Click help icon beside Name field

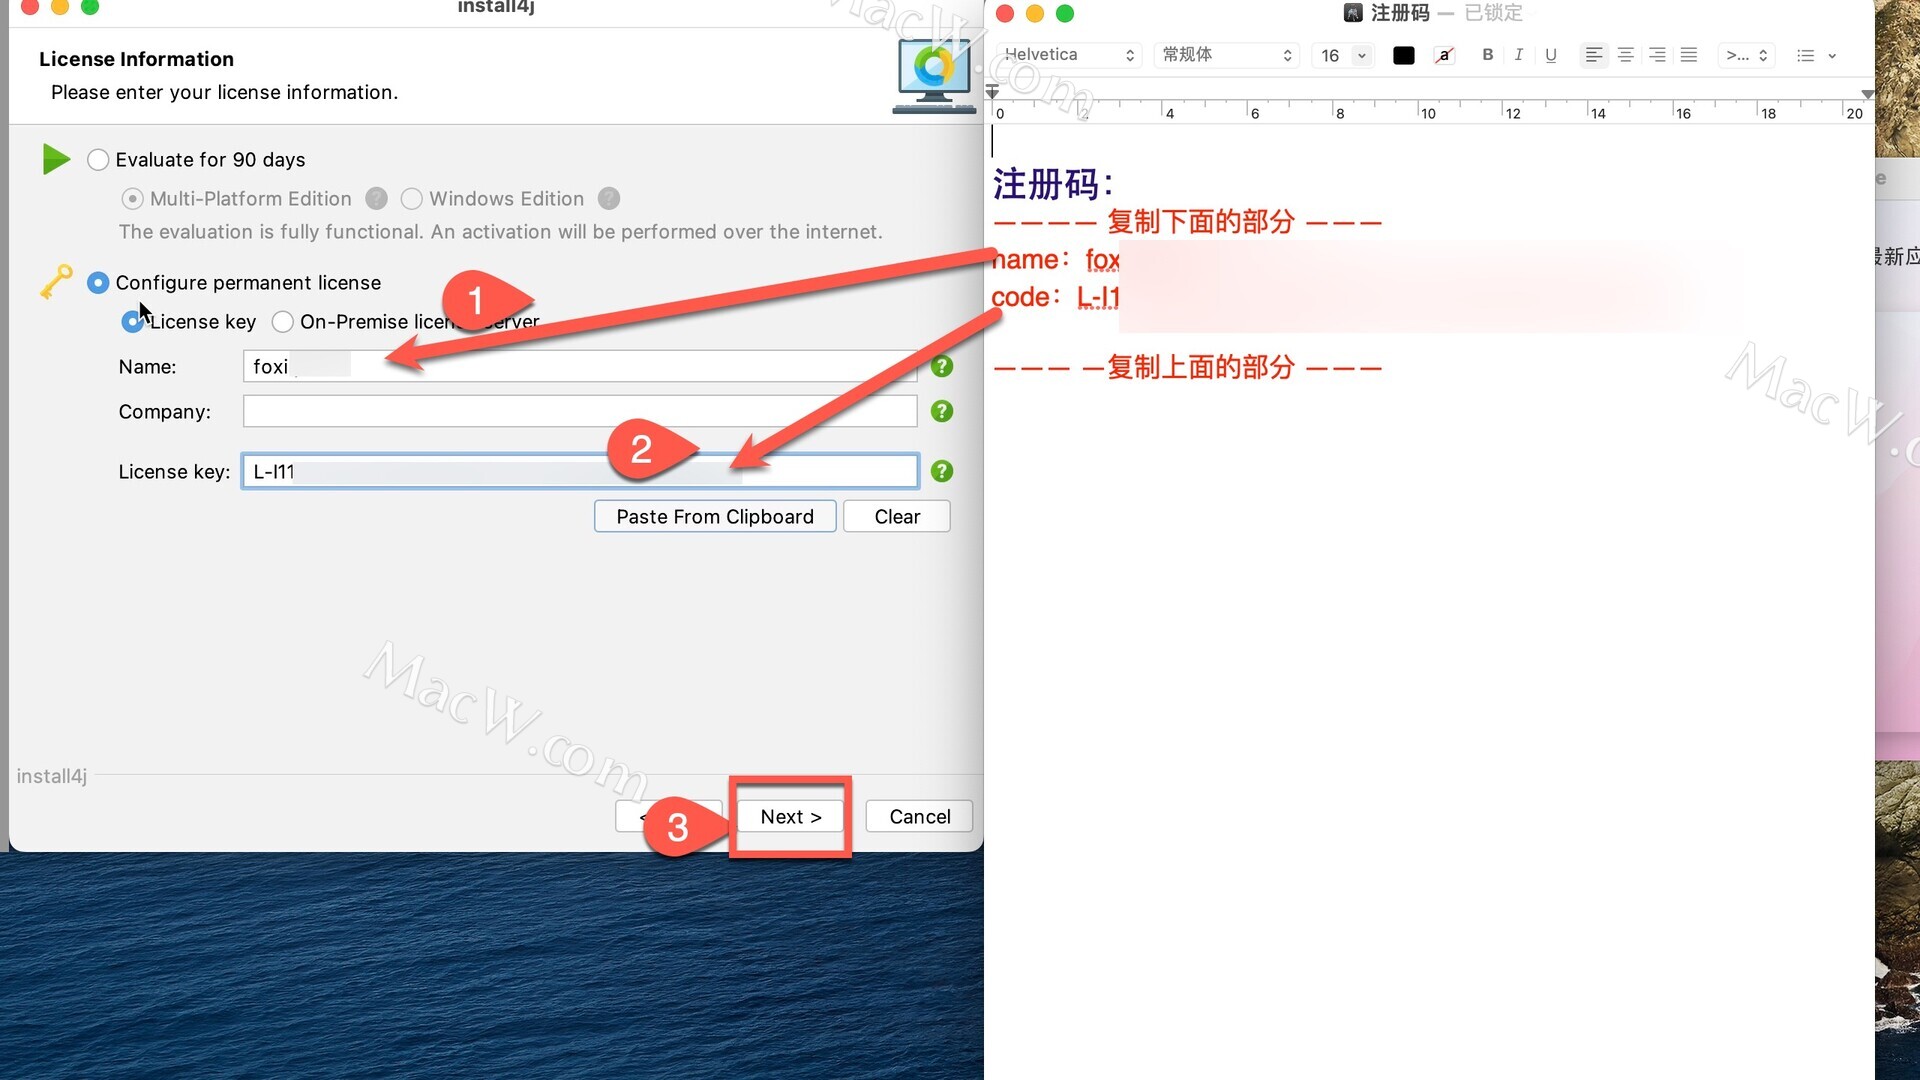click(941, 367)
